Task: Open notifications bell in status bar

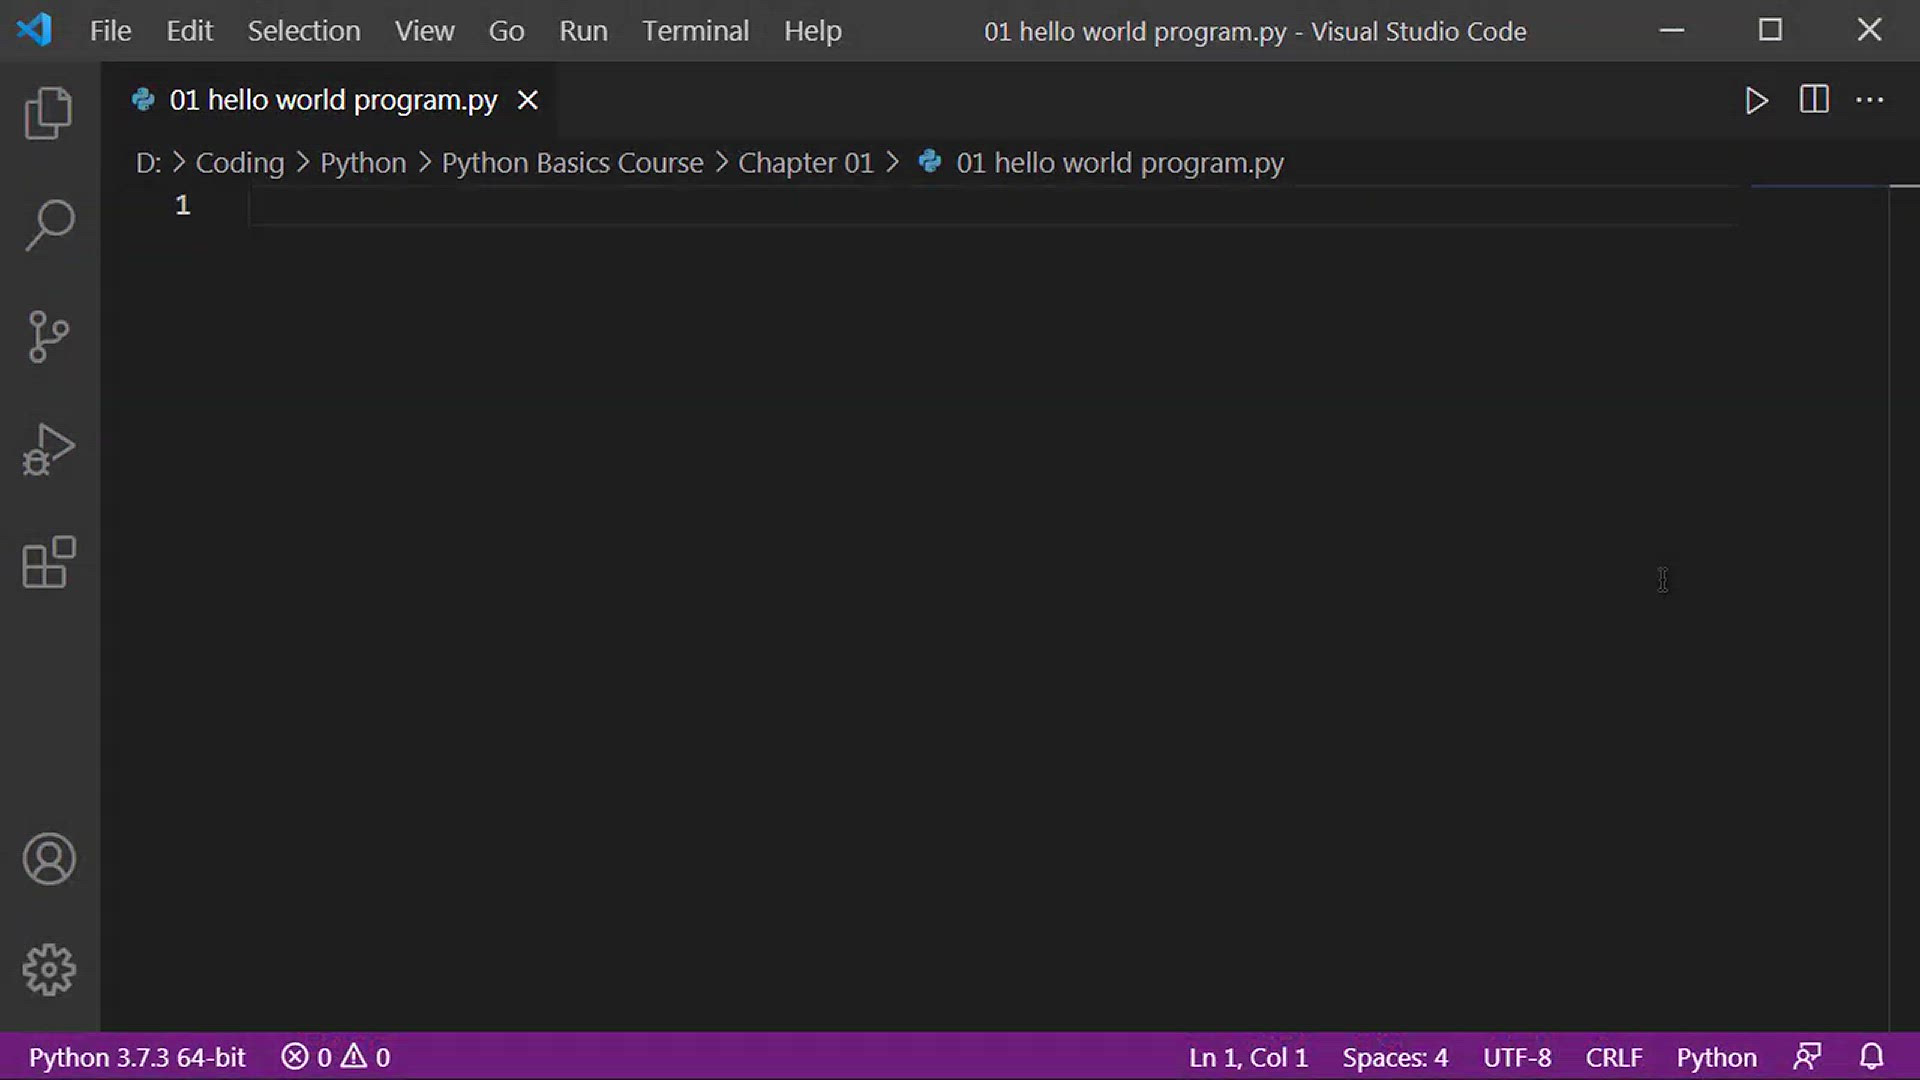Action: click(x=1871, y=1057)
